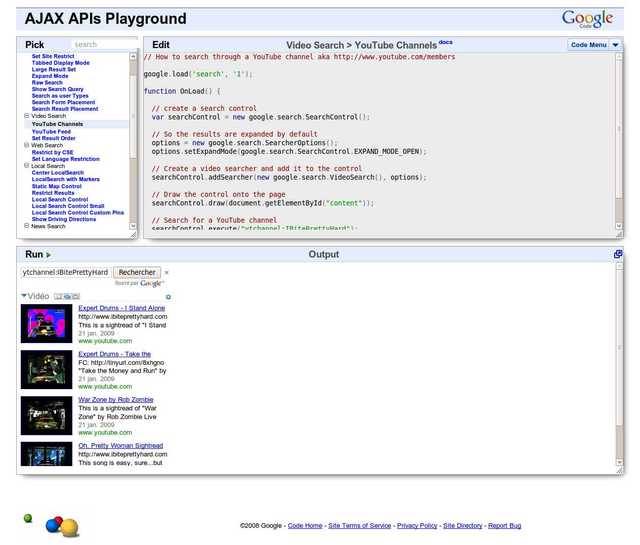
Task: Open Site Terms of Service footer link
Action: (x=360, y=526)
